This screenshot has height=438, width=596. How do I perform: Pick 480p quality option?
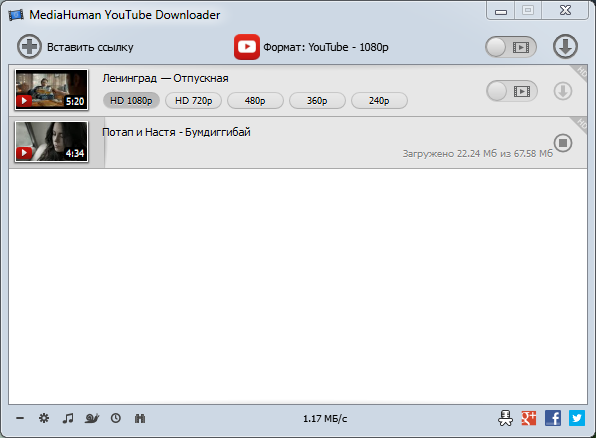point(255,101)
